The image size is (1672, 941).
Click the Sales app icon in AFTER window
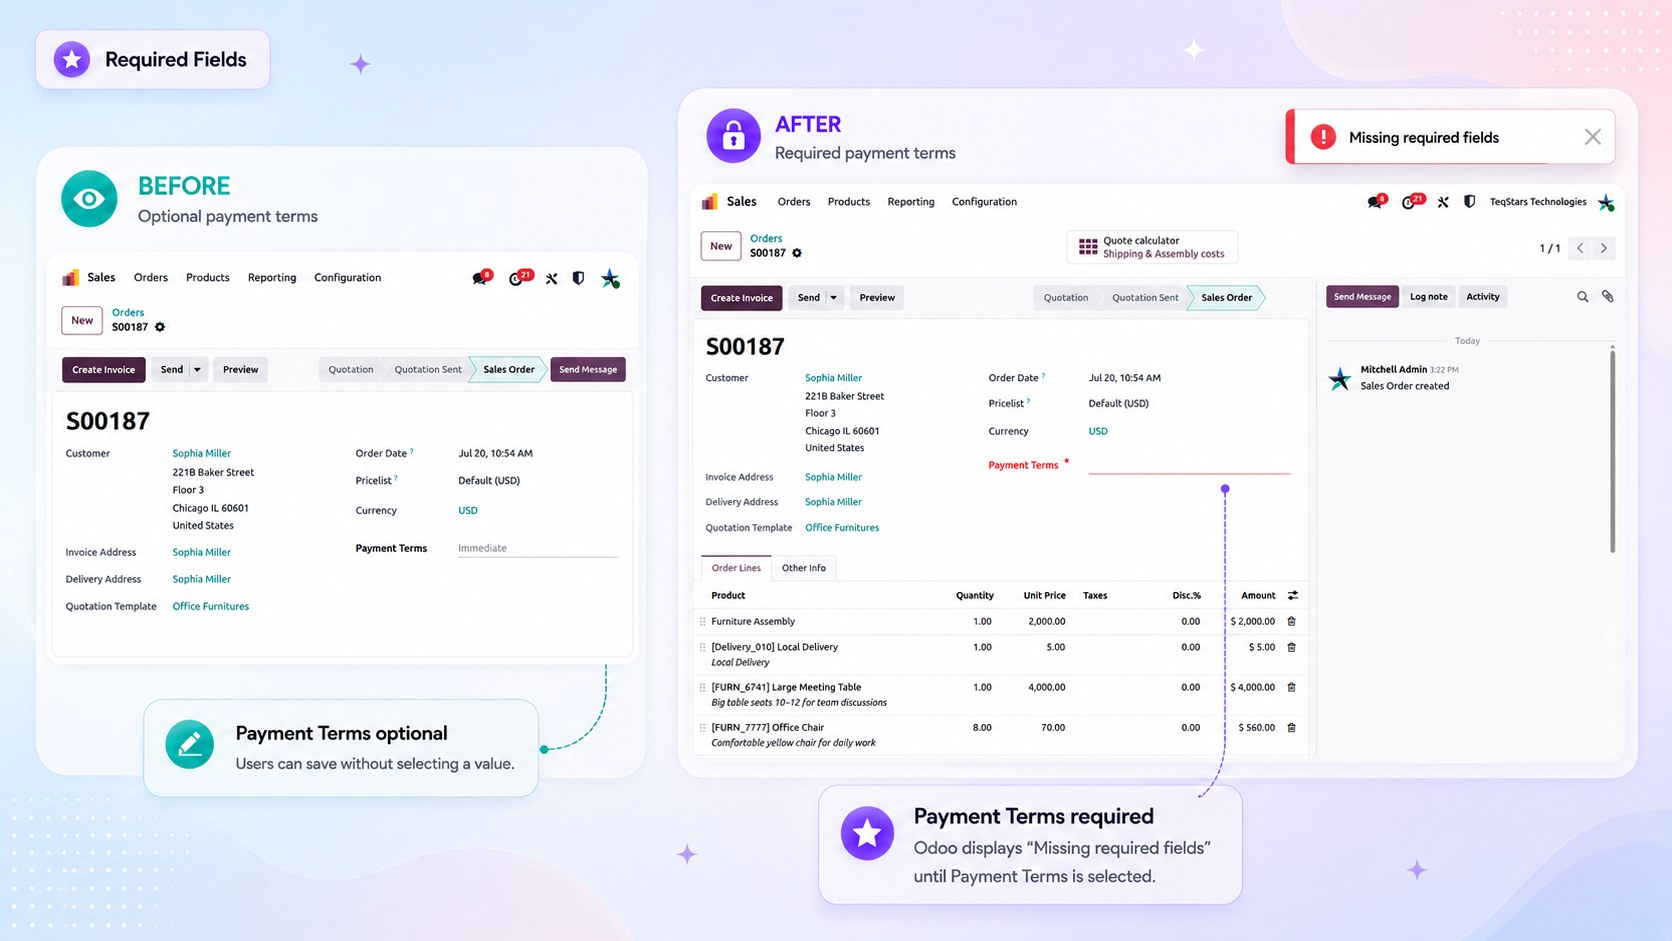710,202
